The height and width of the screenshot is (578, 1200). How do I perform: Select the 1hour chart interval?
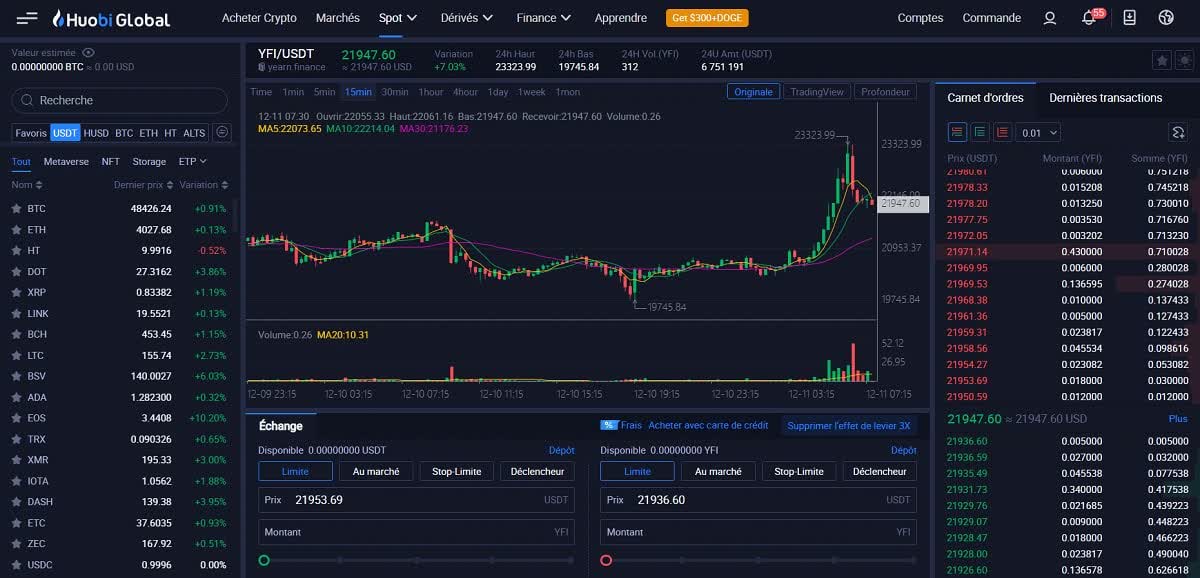[x=431, y=92]
